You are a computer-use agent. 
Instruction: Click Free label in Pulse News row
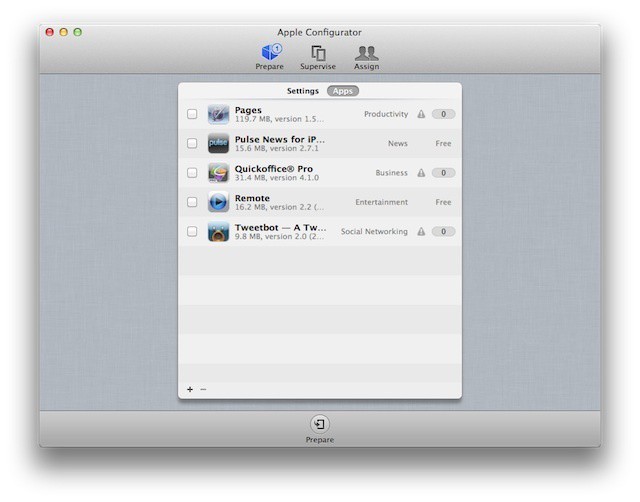pos(443,144)
